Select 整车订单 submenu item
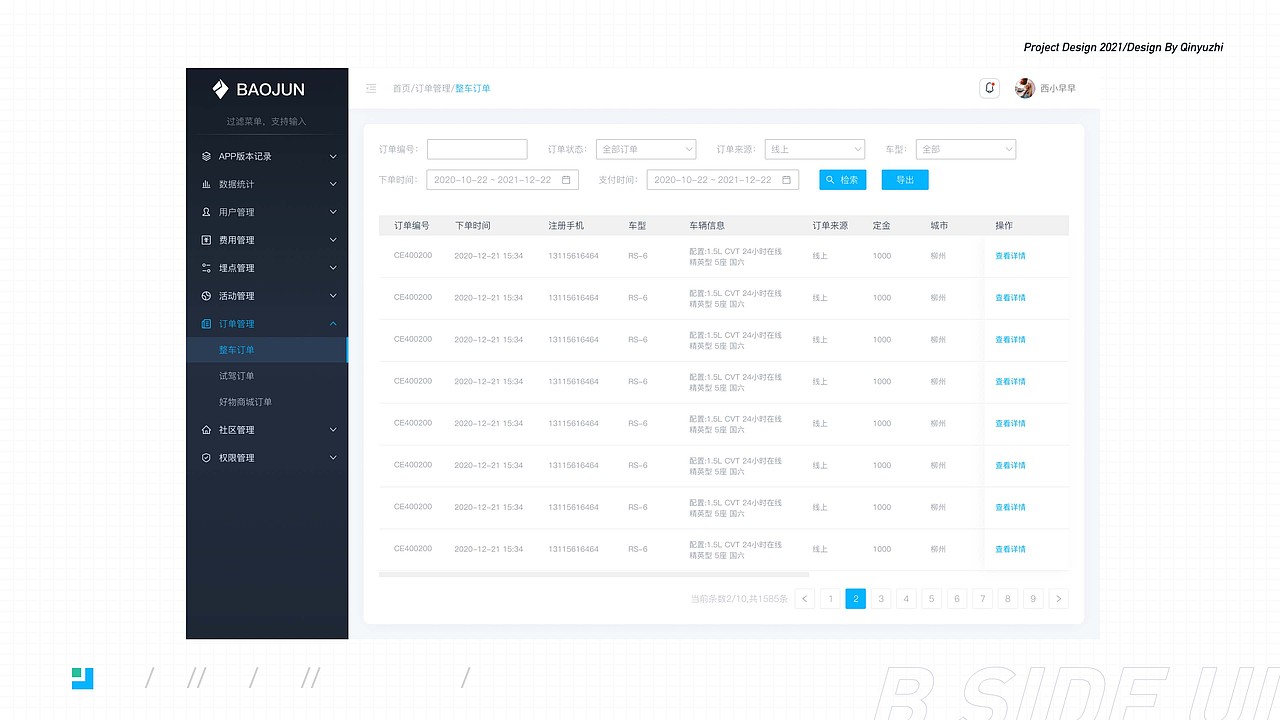 point(267,350)
